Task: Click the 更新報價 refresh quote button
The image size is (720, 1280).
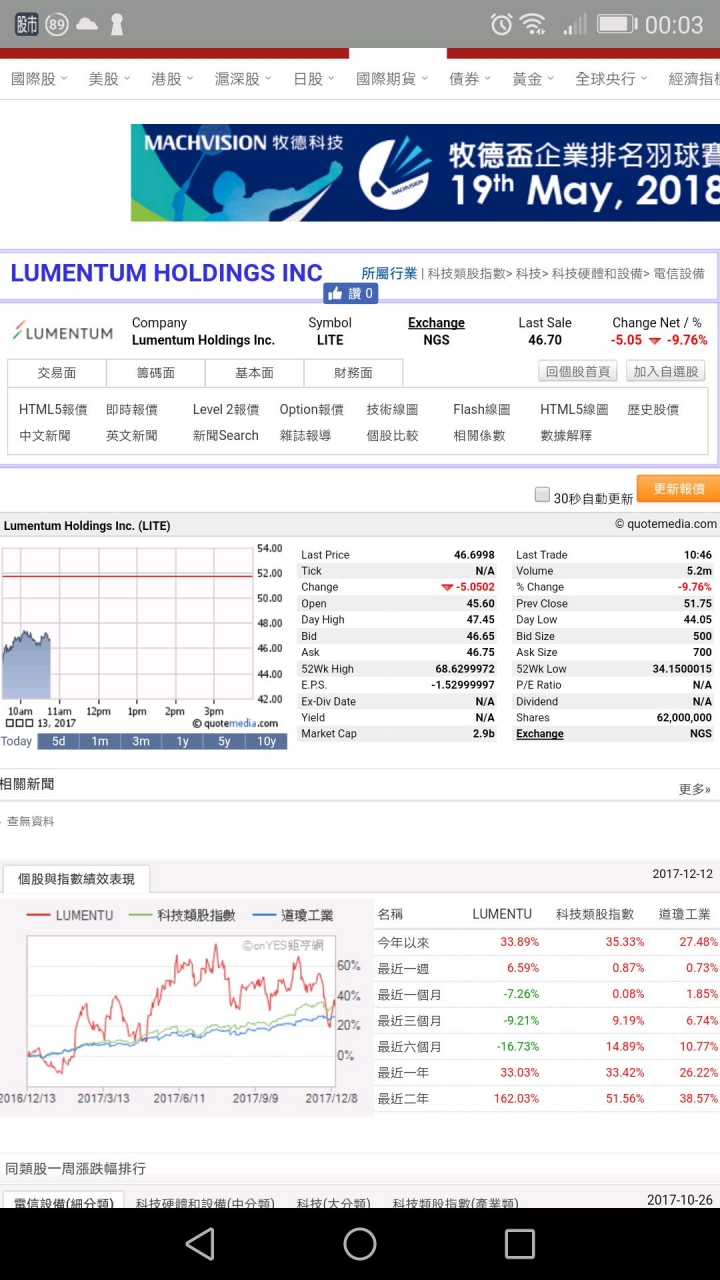Action: tap(679, 489)
